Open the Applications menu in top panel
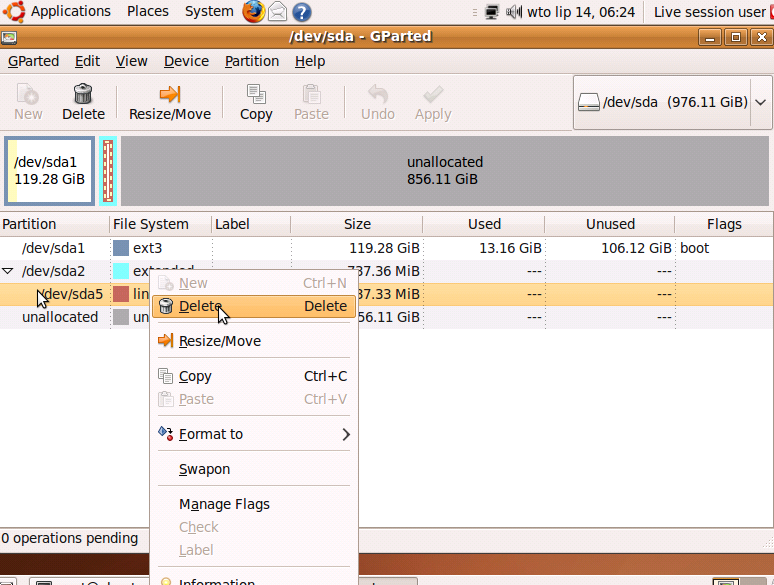Image resolution: width=774 pixels, height=585 pixels. (x=71, y=11)
